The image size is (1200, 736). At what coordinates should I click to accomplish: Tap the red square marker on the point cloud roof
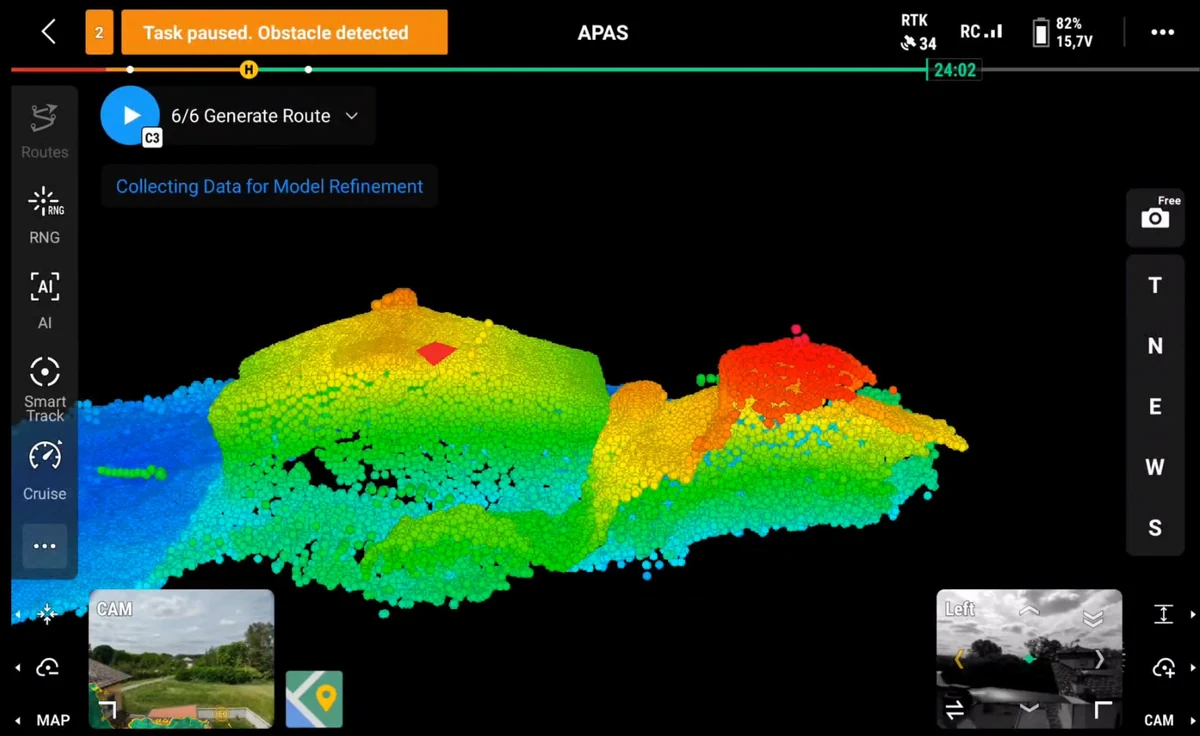pos(436,352)
